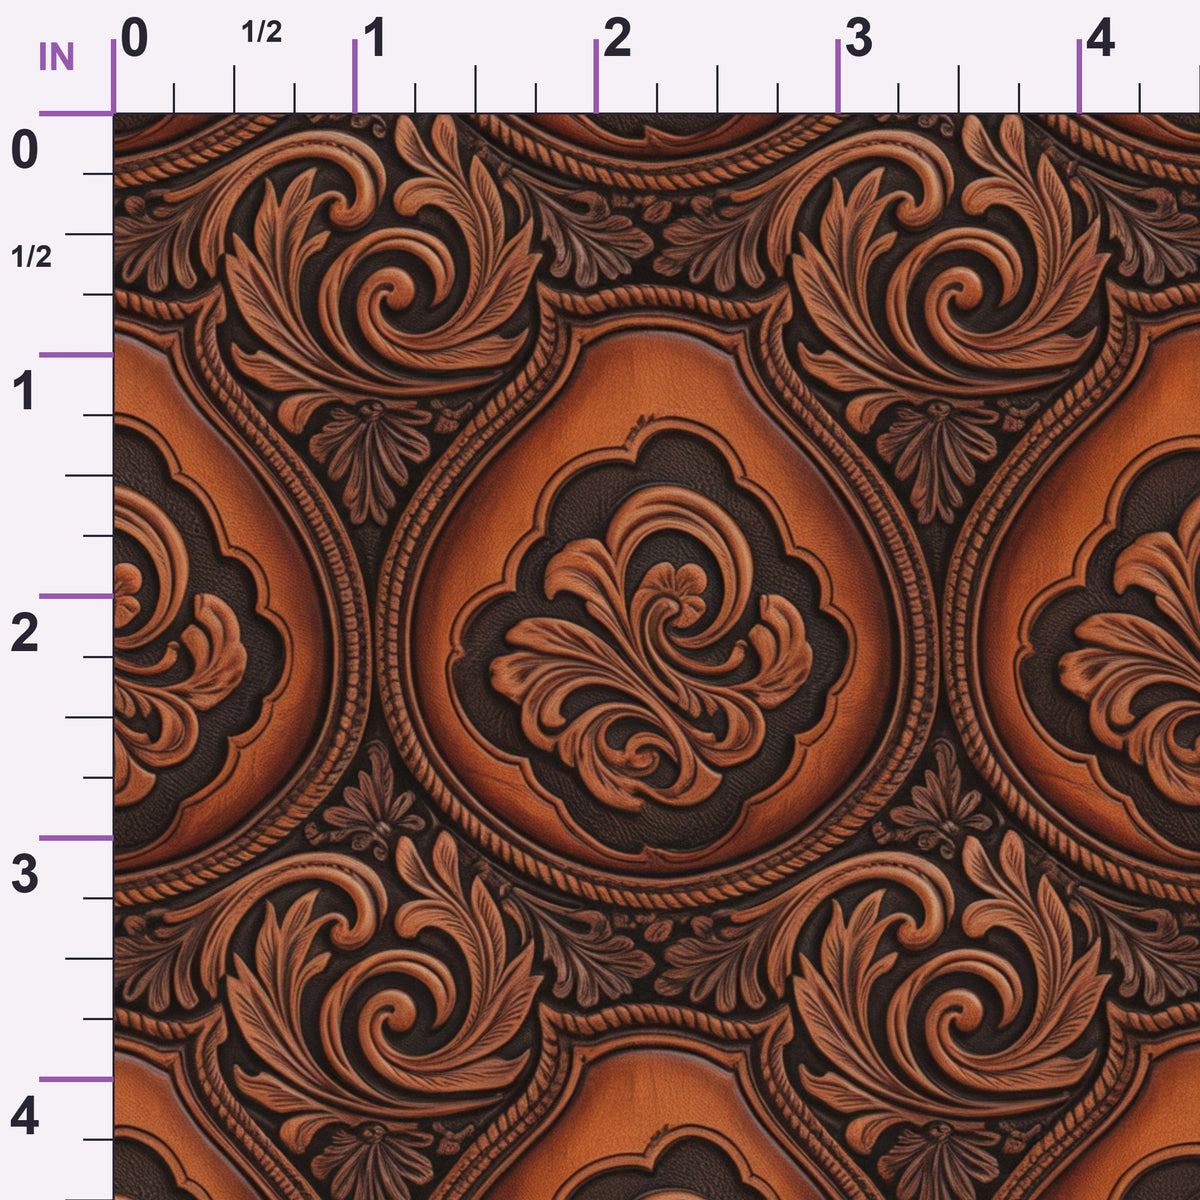This screenshot has height=1200, width=1200.
Task: Click the '0' on the top ruler
Action: (134, 39)
